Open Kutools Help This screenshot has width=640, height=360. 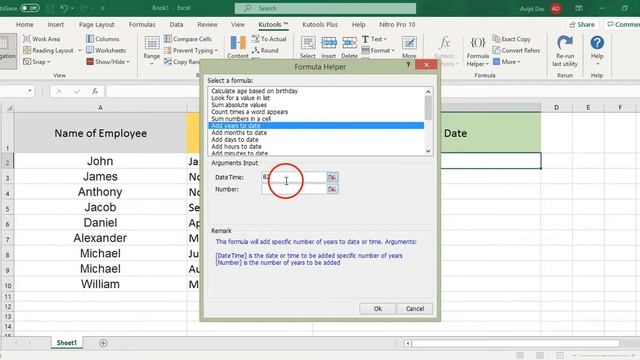point(597,50)
